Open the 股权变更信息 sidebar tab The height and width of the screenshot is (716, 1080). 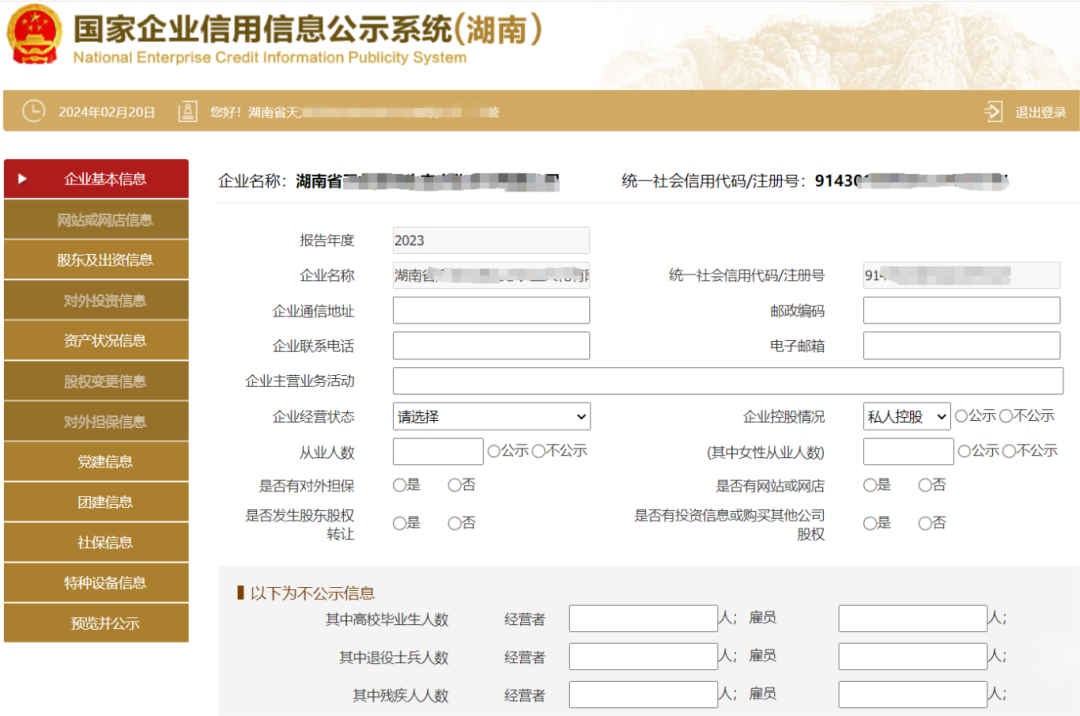pos(96,381)
